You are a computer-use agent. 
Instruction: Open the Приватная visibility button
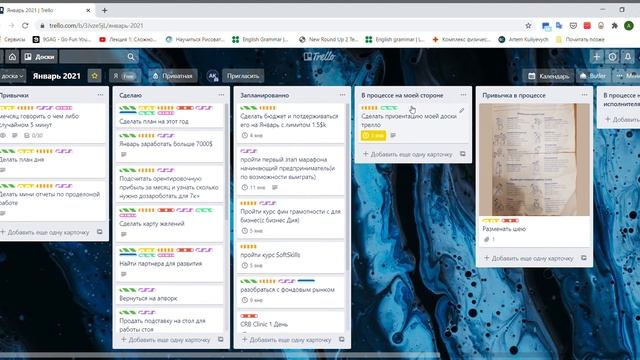[173, 76]
